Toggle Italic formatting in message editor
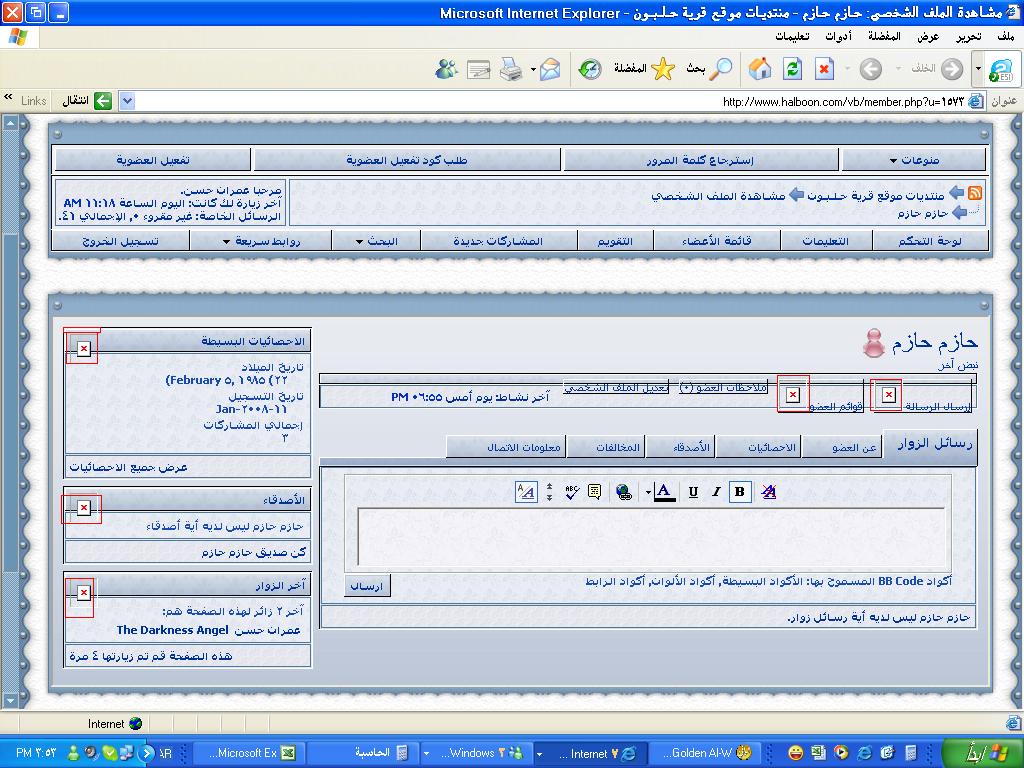This screenshot has height=768, width=1024. click(x=716, y=492)
